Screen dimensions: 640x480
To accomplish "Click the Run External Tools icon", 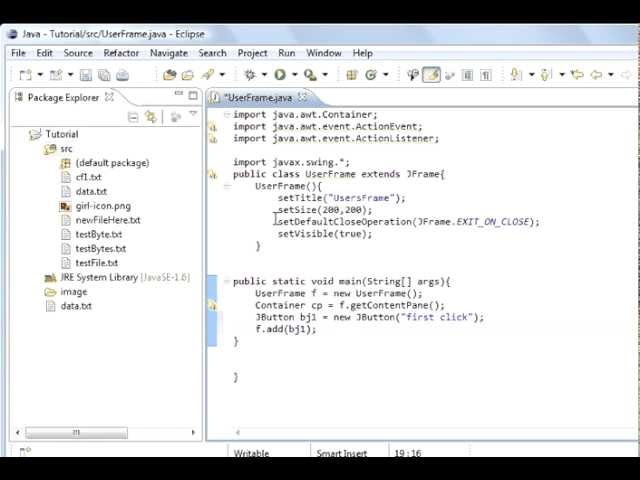I will [x=310, y=75].
